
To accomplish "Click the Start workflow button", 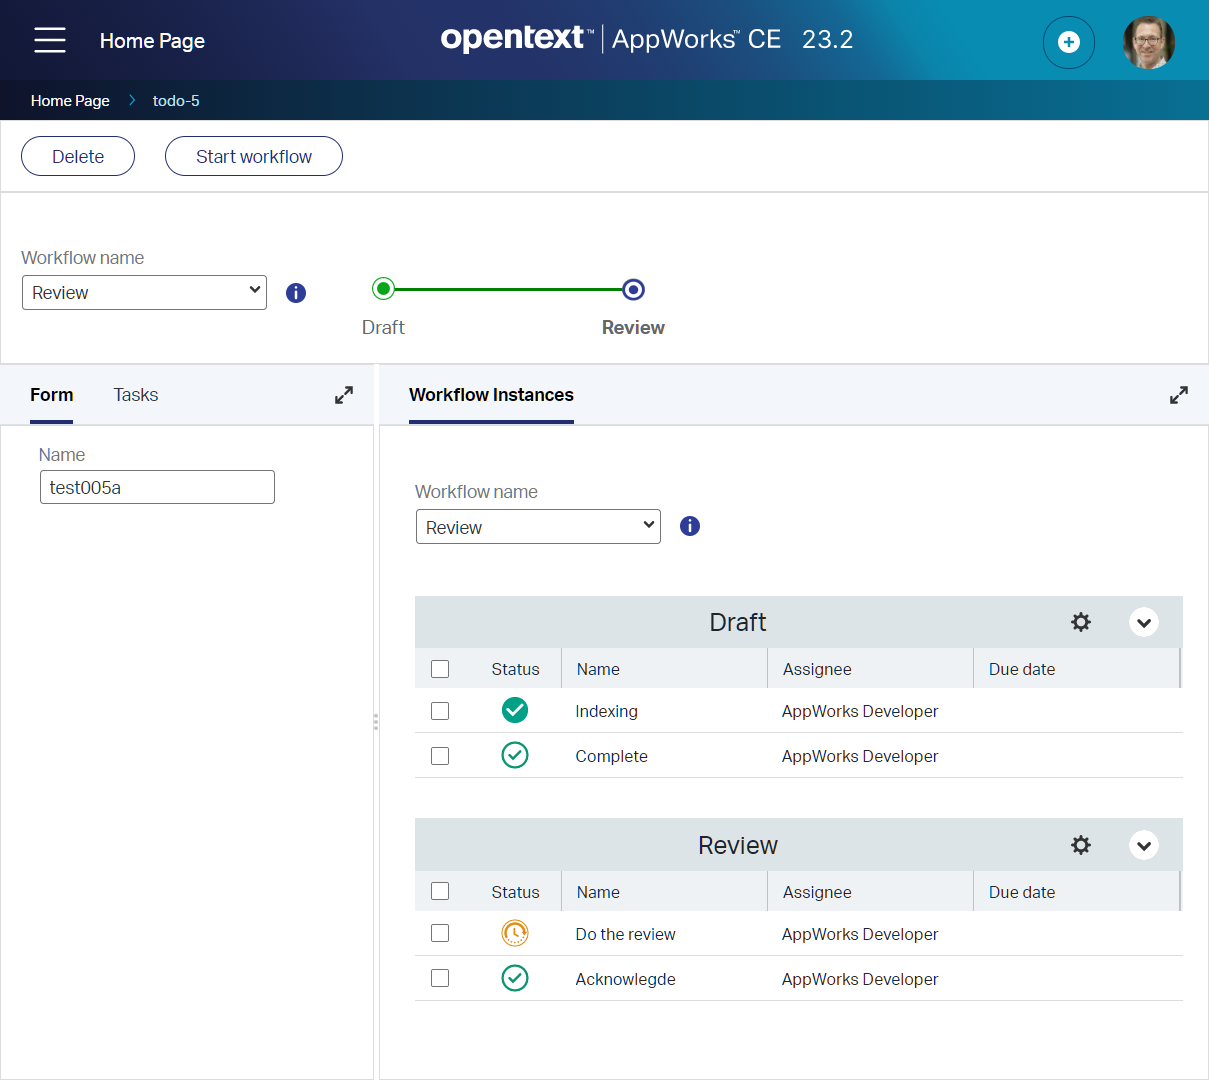I will click(x=254, y=156).
